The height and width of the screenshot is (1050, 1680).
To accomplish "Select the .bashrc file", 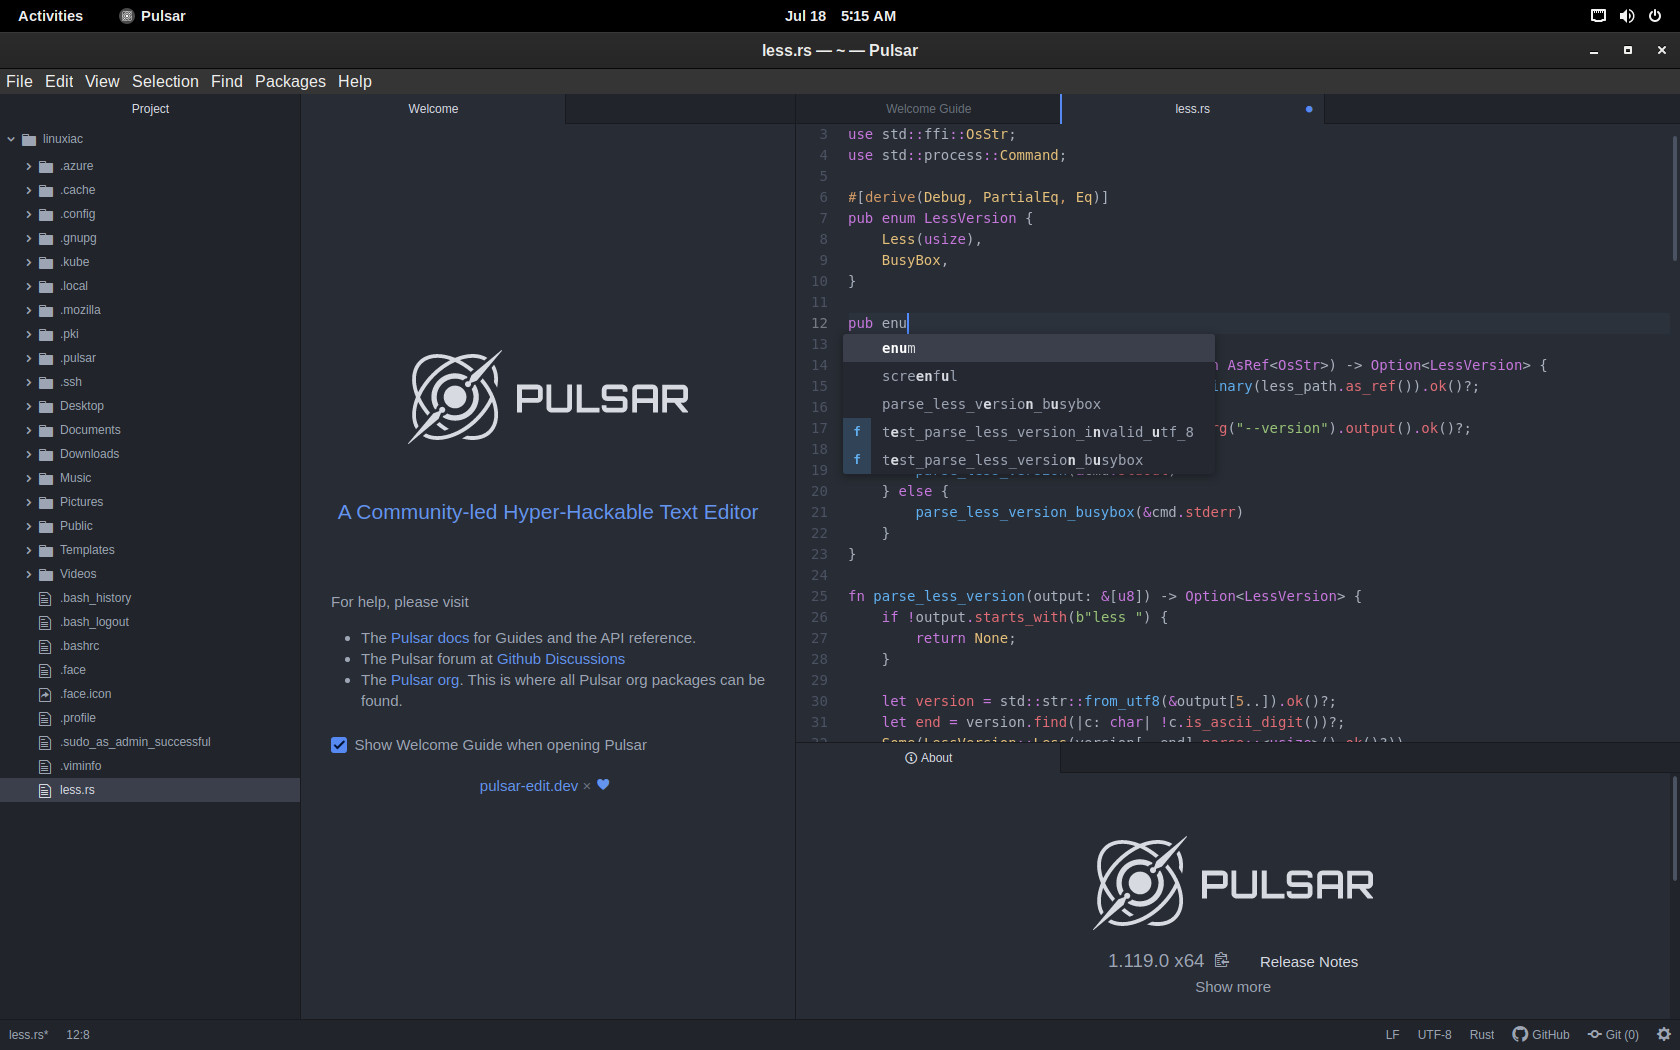I will pyautogui.click(x=150, y=646).
